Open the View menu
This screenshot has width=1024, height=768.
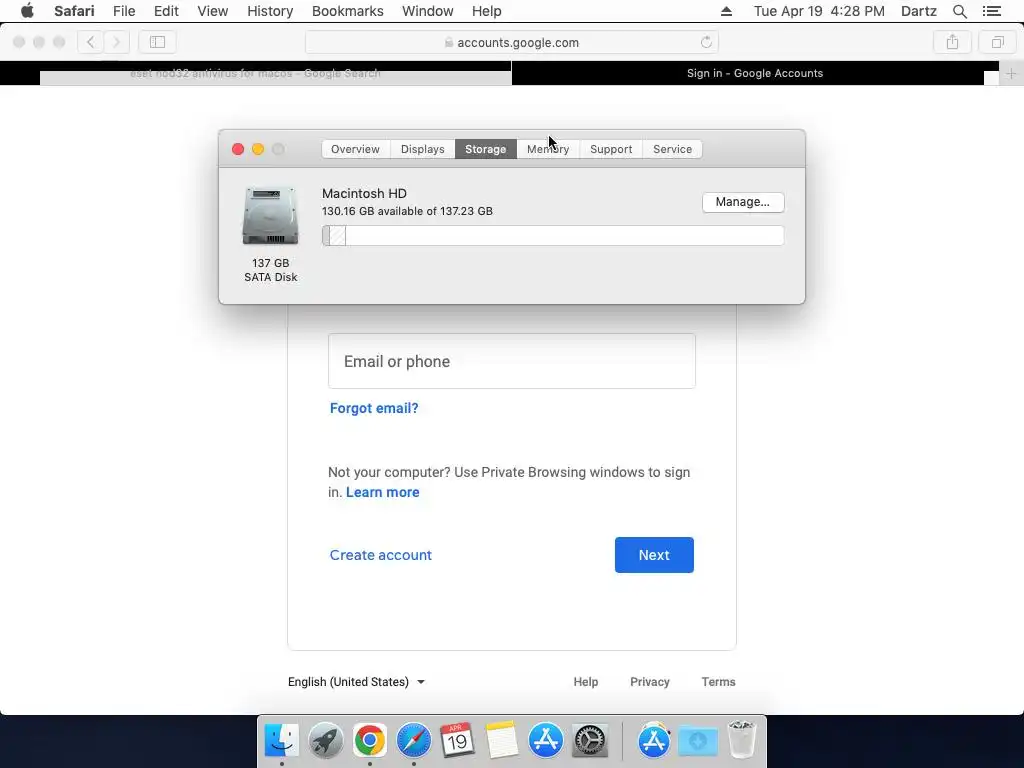(213, 11)
